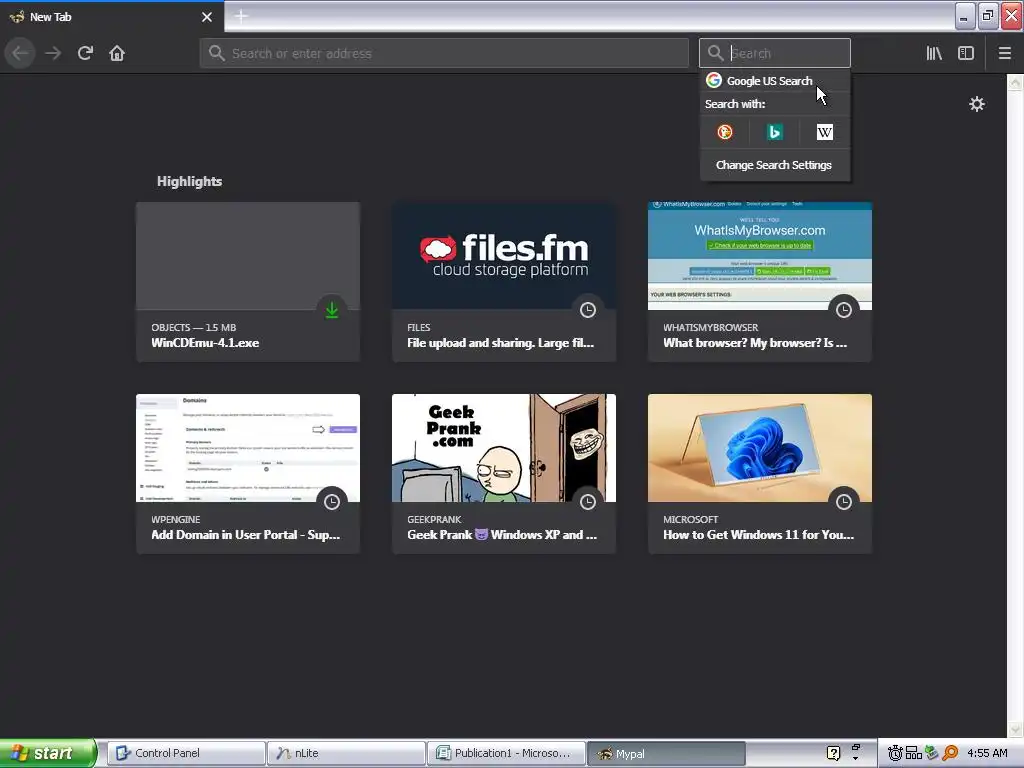Image resolution: width=1024 pixels, height=768 pixels.
Task: Click history clock on Microsoft tile
Action: 844,502
